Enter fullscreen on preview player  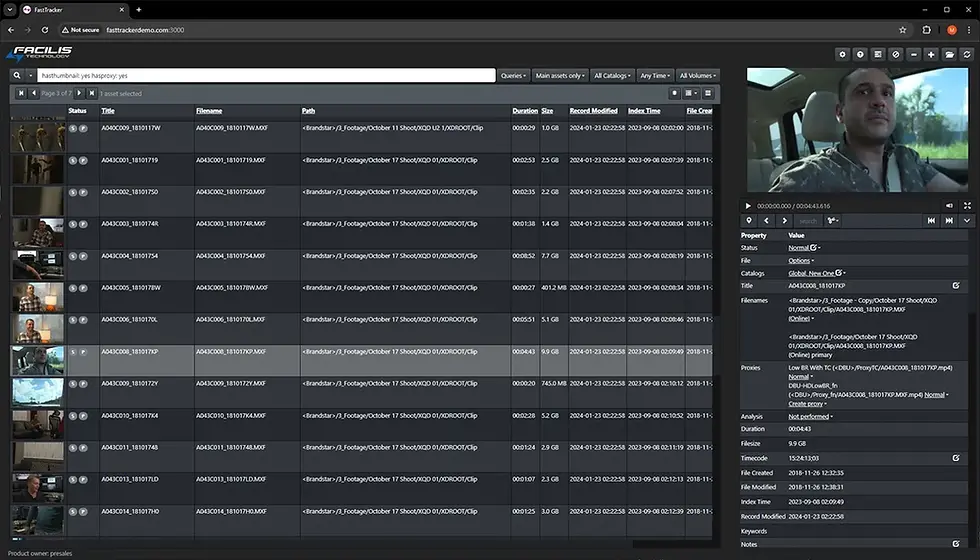tap(967, 206)
